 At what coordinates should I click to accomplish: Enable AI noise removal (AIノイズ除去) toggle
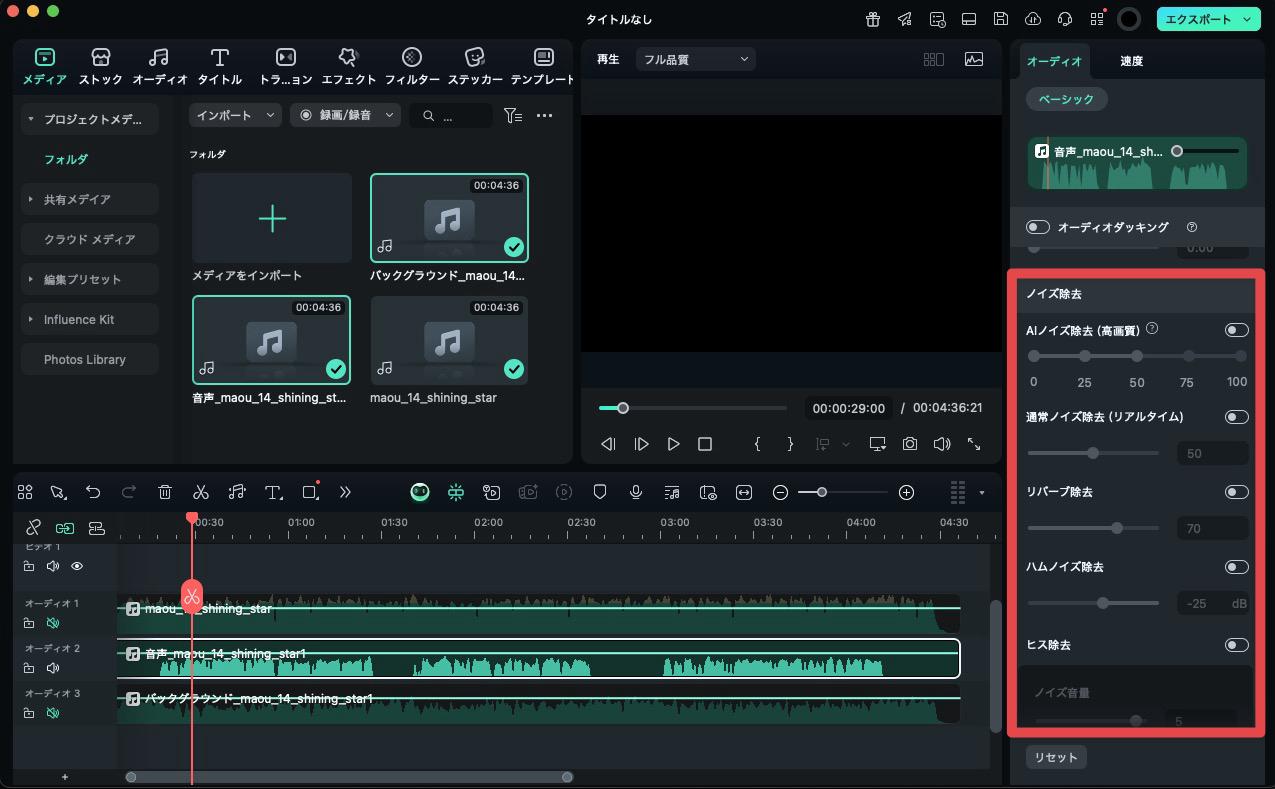pos(1236,330)
